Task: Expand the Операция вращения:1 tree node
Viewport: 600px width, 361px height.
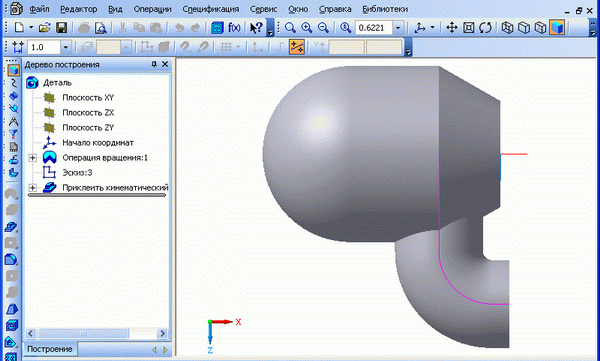Action: click(x=33, y=158)
